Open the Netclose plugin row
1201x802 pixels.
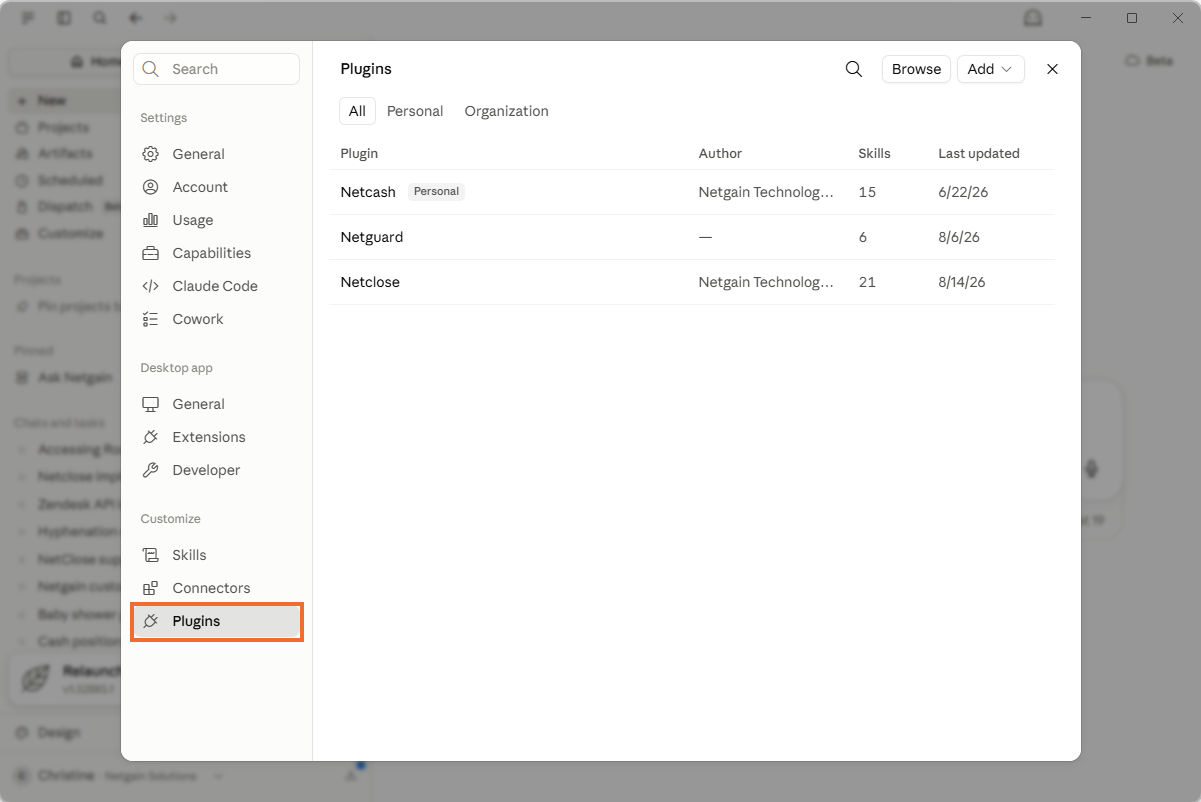click(x=692, y=282)
